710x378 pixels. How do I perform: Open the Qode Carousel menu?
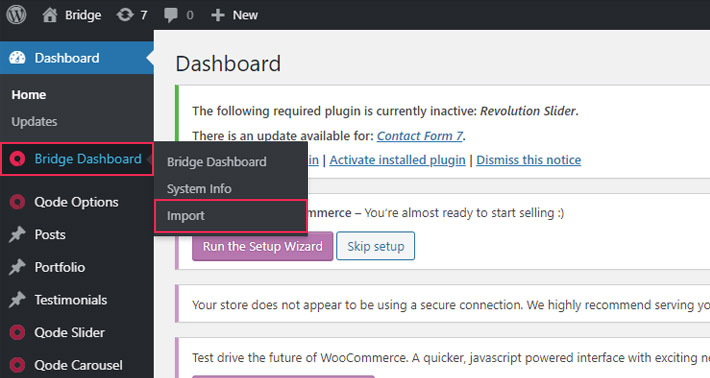[x=78, y=365]
